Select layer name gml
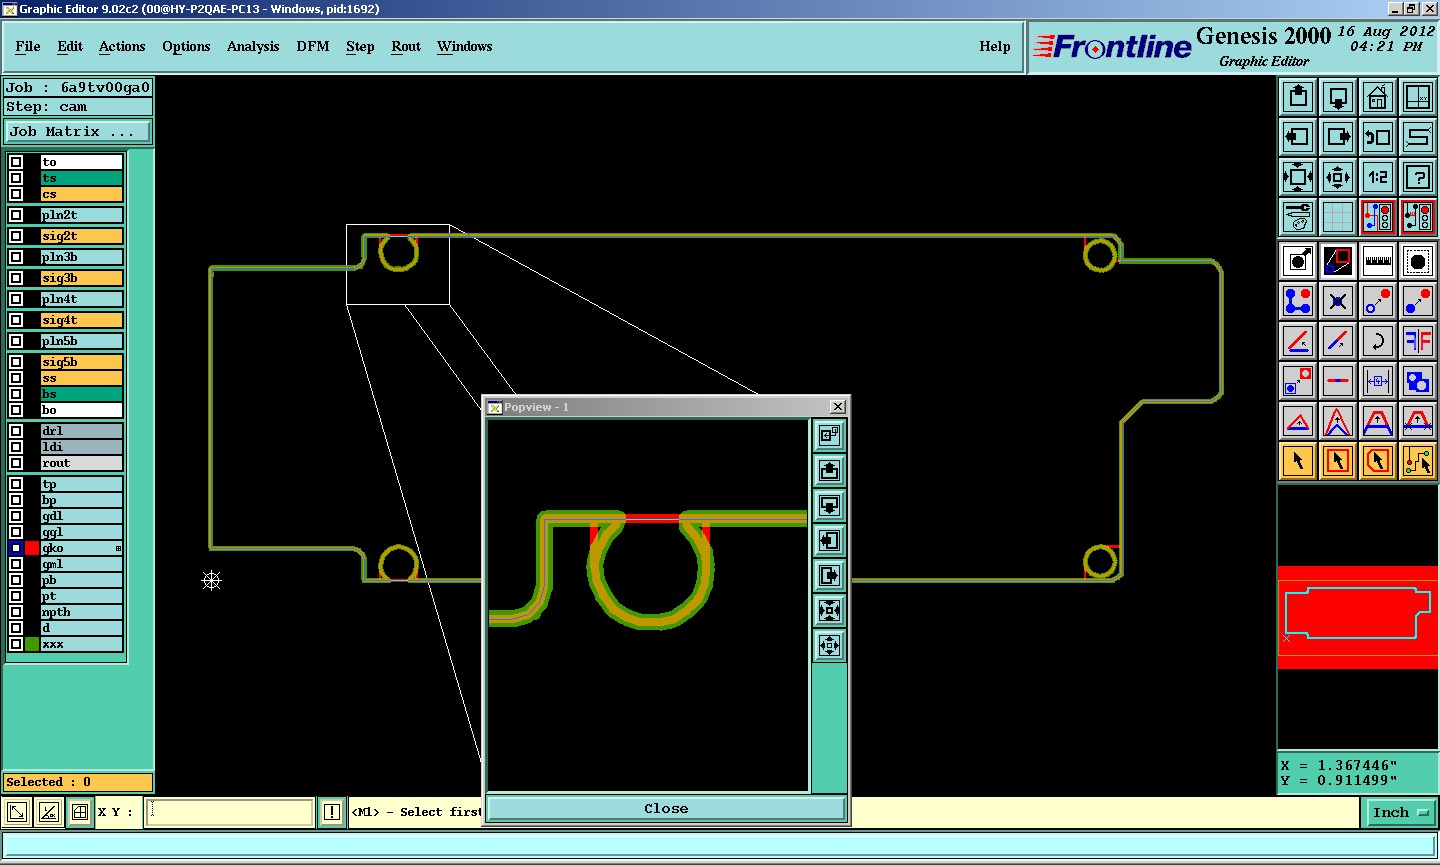This screenshot has width=1440, height=865. point(82,564)
